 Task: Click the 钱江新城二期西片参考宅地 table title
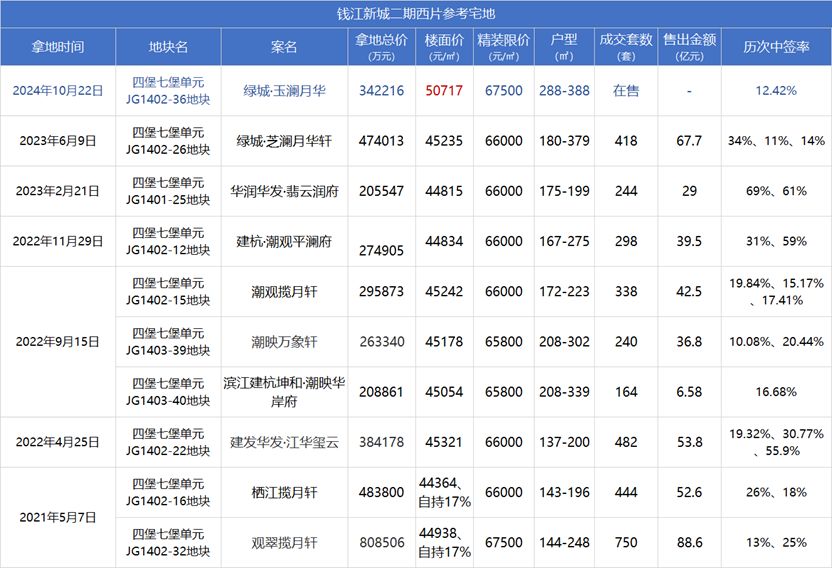point(416,14)
